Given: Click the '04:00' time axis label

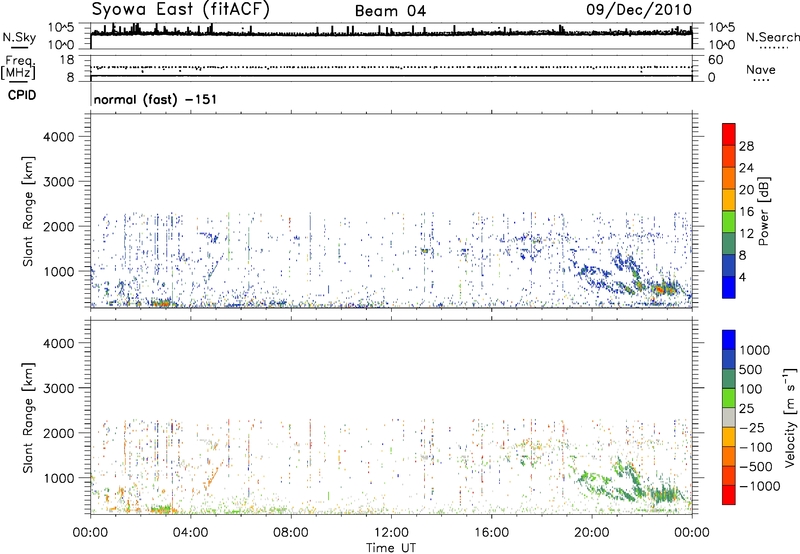Looking at the screenshot, I should point(190,533).
